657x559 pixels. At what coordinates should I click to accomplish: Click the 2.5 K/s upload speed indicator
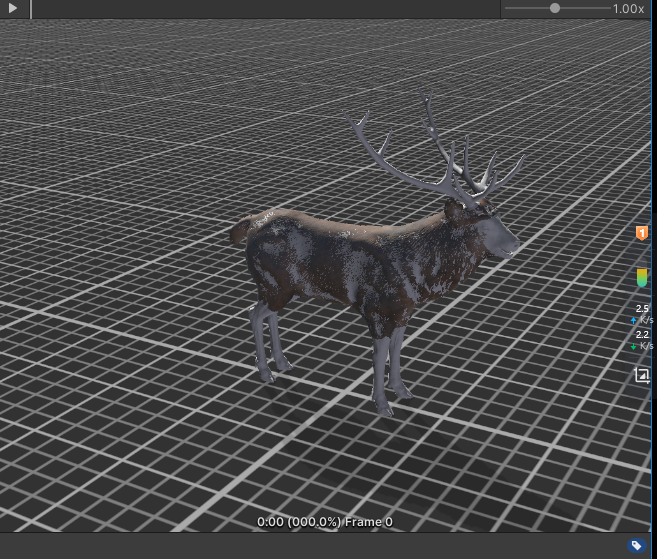pos(642,314)
